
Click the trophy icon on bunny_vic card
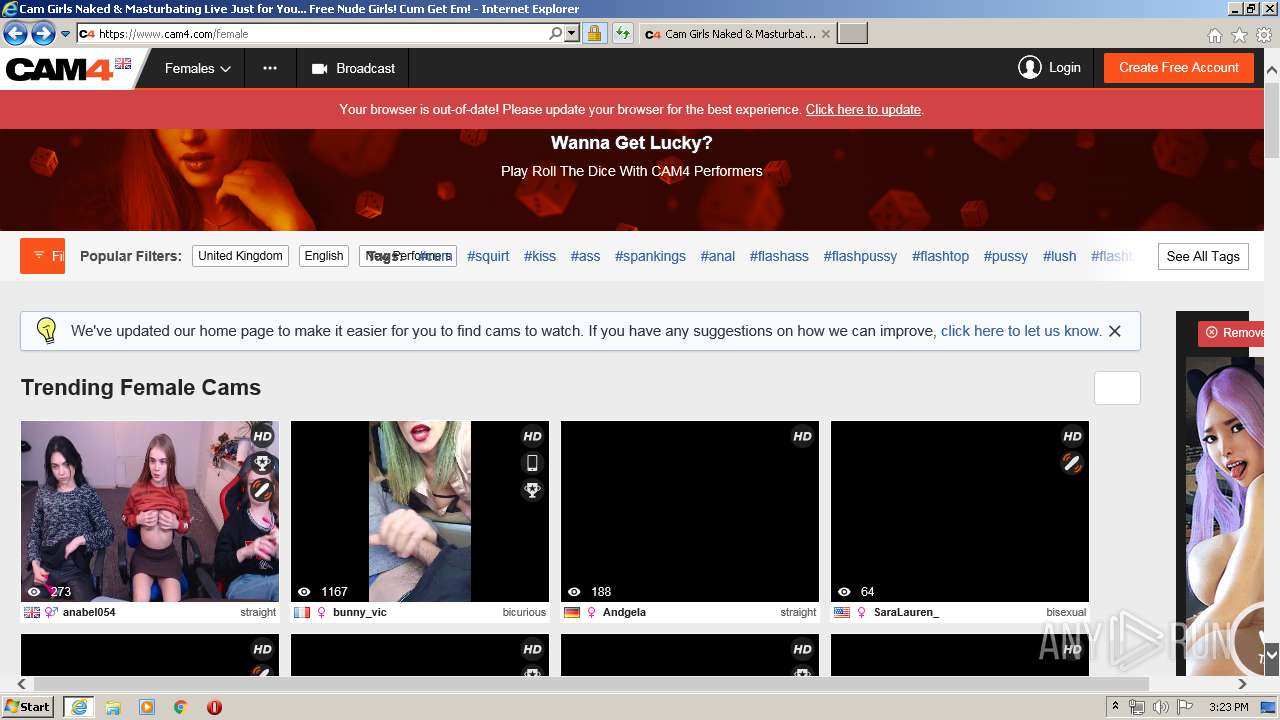pyautogui.click(x=532, y=490)
